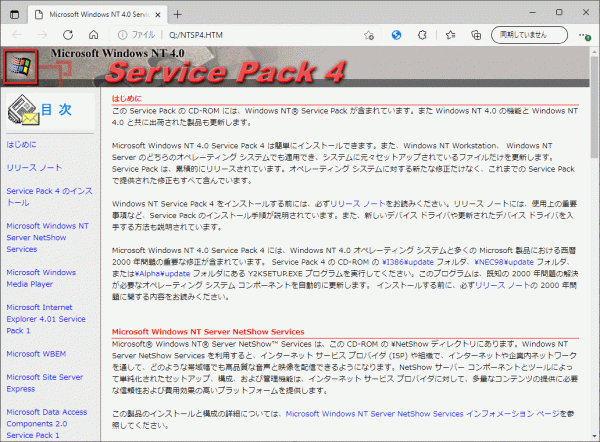600x442 pixels.
Task: Open the ¥I386¥update folder link
Action: [408, 262]
